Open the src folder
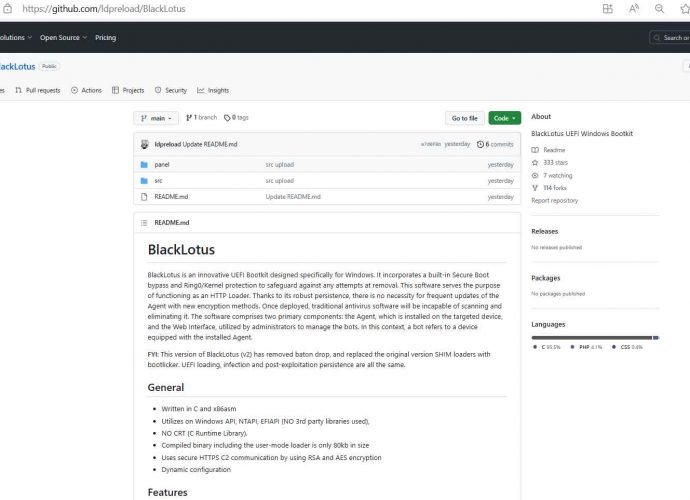Viewport: 690px width, 500px height. [158, 181]
